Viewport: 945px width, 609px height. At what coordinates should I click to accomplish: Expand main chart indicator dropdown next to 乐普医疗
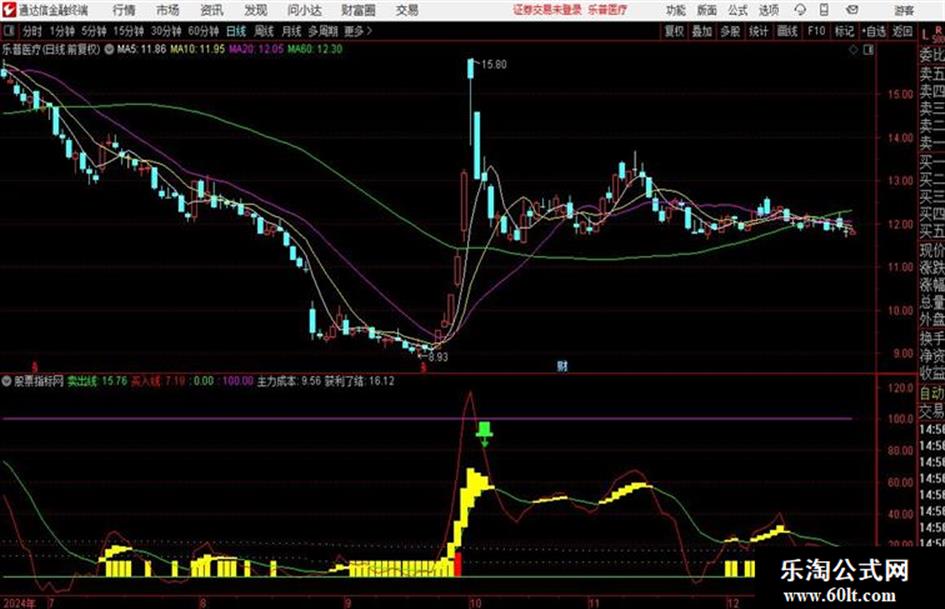109,49
